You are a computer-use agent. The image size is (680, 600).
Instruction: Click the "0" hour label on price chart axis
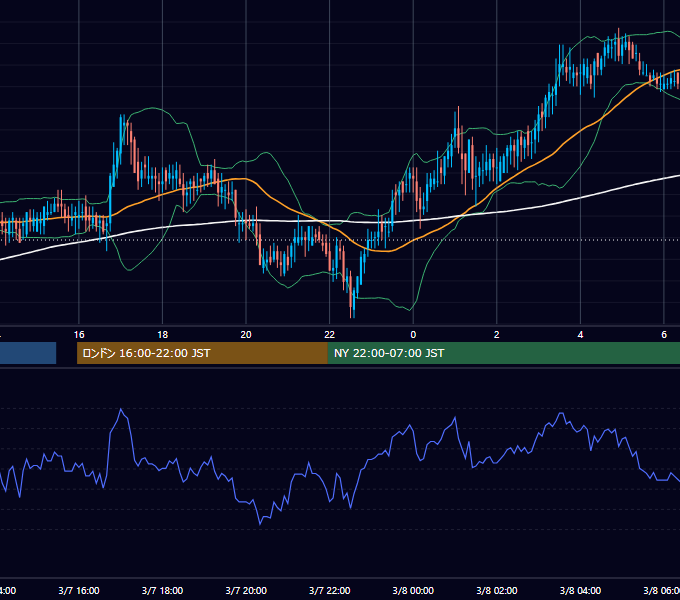[413, 334]
